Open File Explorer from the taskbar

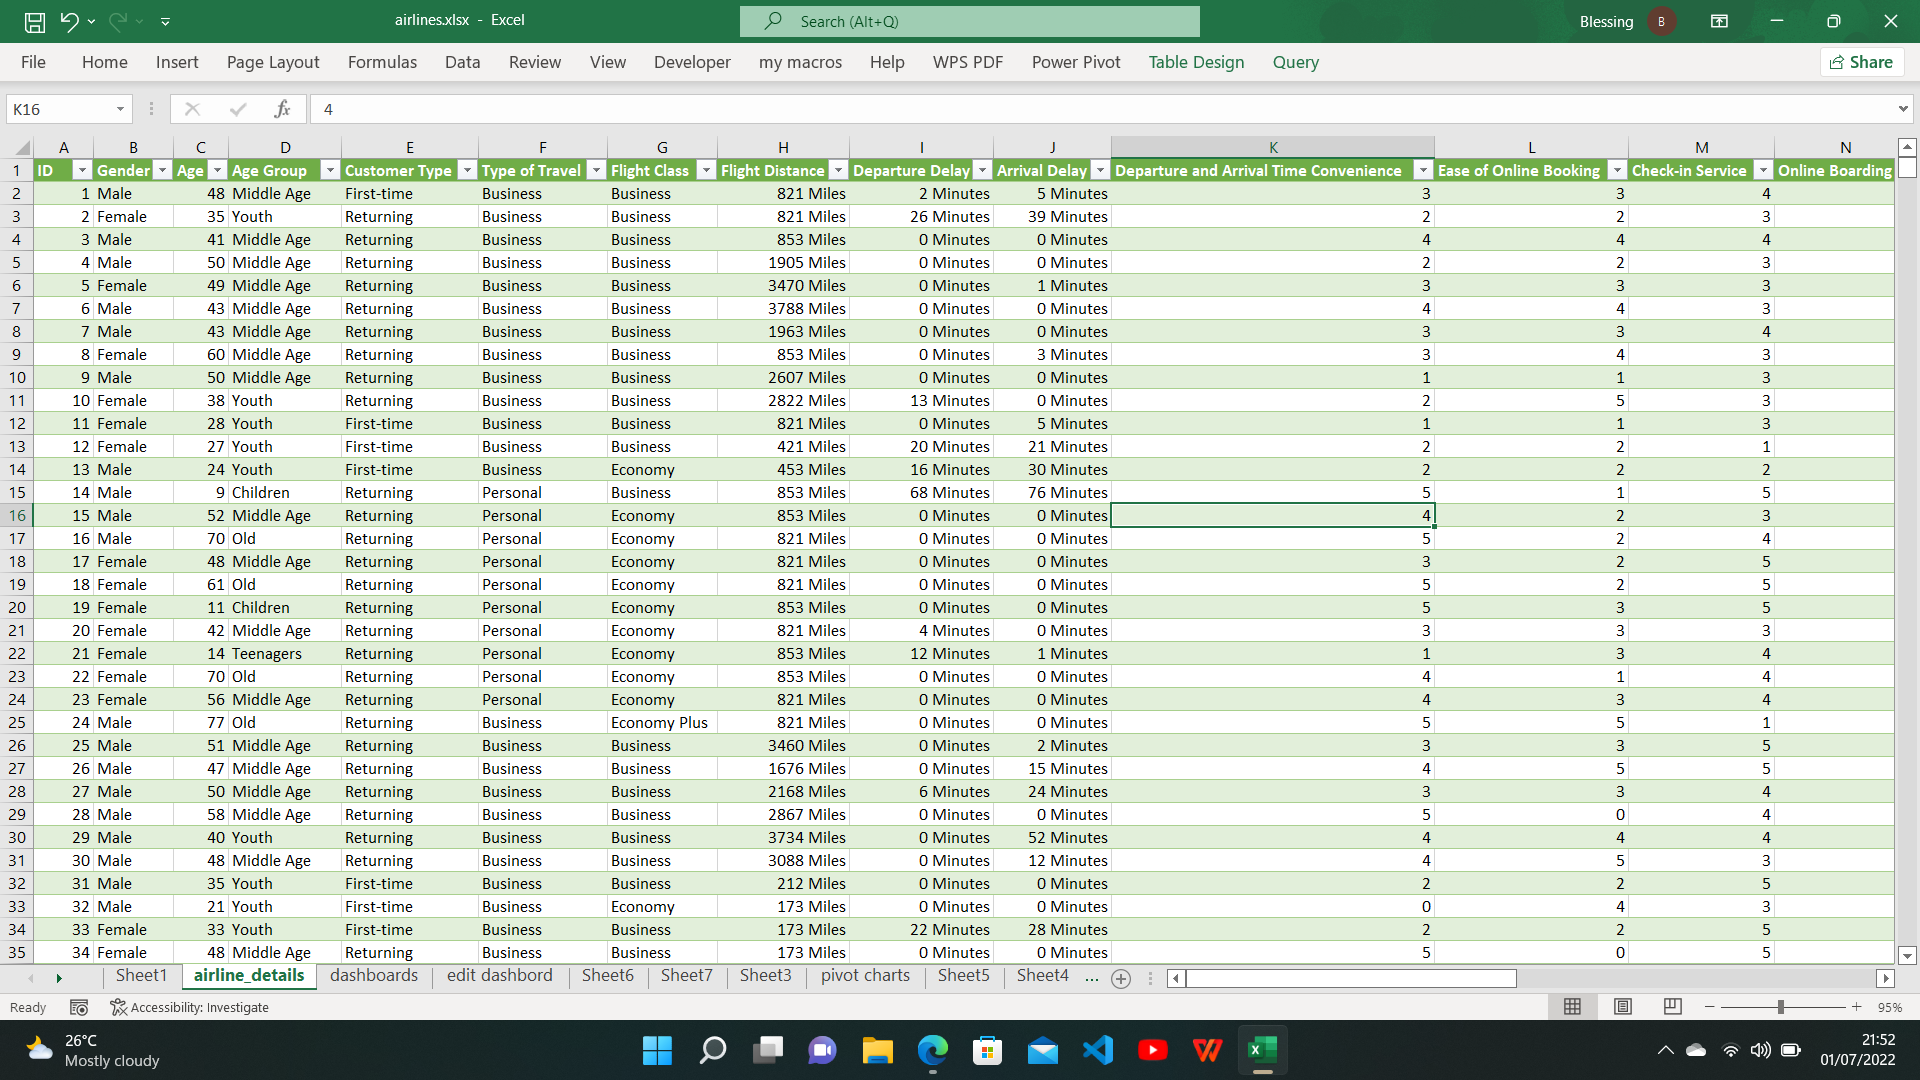point(878,1050)
